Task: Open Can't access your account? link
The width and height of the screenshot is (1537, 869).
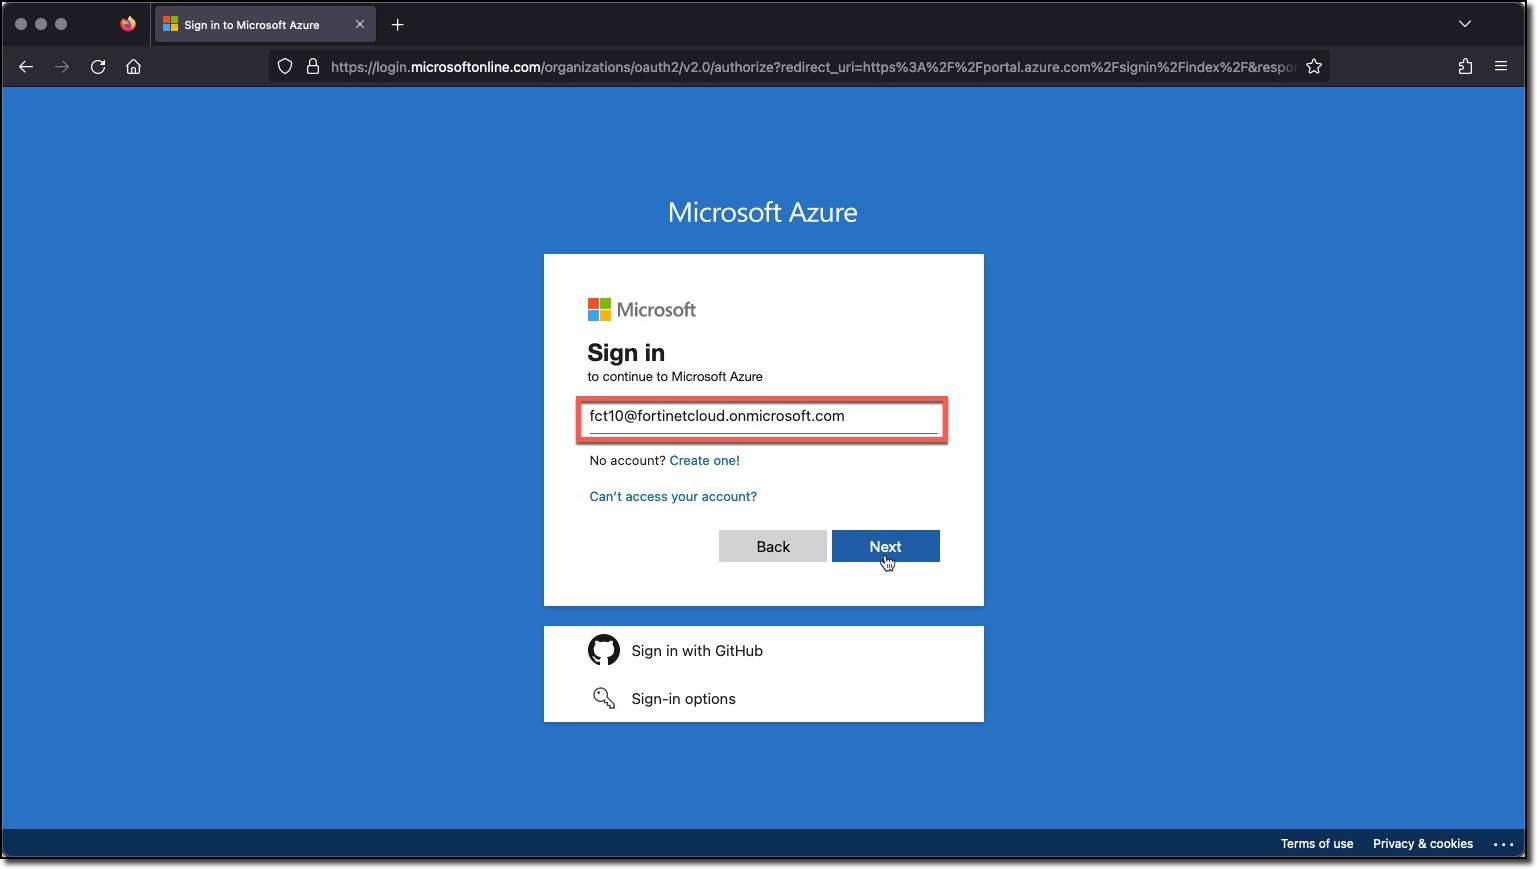Action: [673, 497]
